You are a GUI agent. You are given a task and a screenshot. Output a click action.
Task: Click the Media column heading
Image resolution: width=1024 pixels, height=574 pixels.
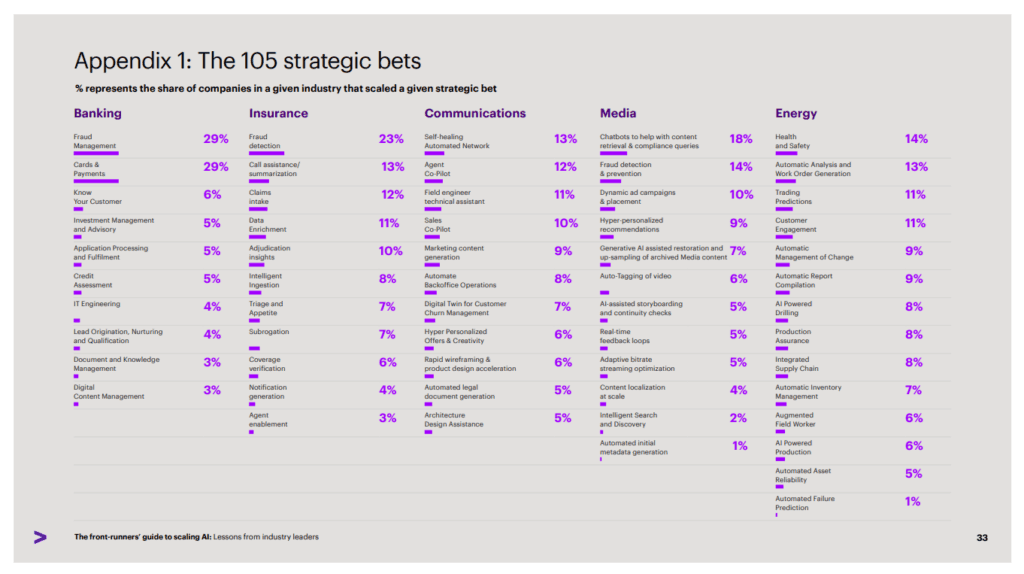pyautogui.click(x=618, y=114)
